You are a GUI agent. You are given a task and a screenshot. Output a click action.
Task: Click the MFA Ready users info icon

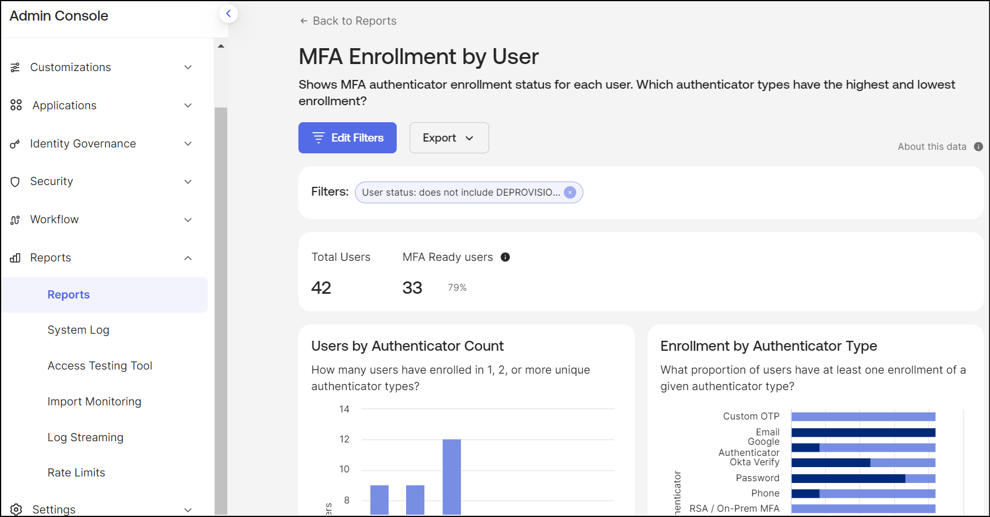tap(505, 257)
